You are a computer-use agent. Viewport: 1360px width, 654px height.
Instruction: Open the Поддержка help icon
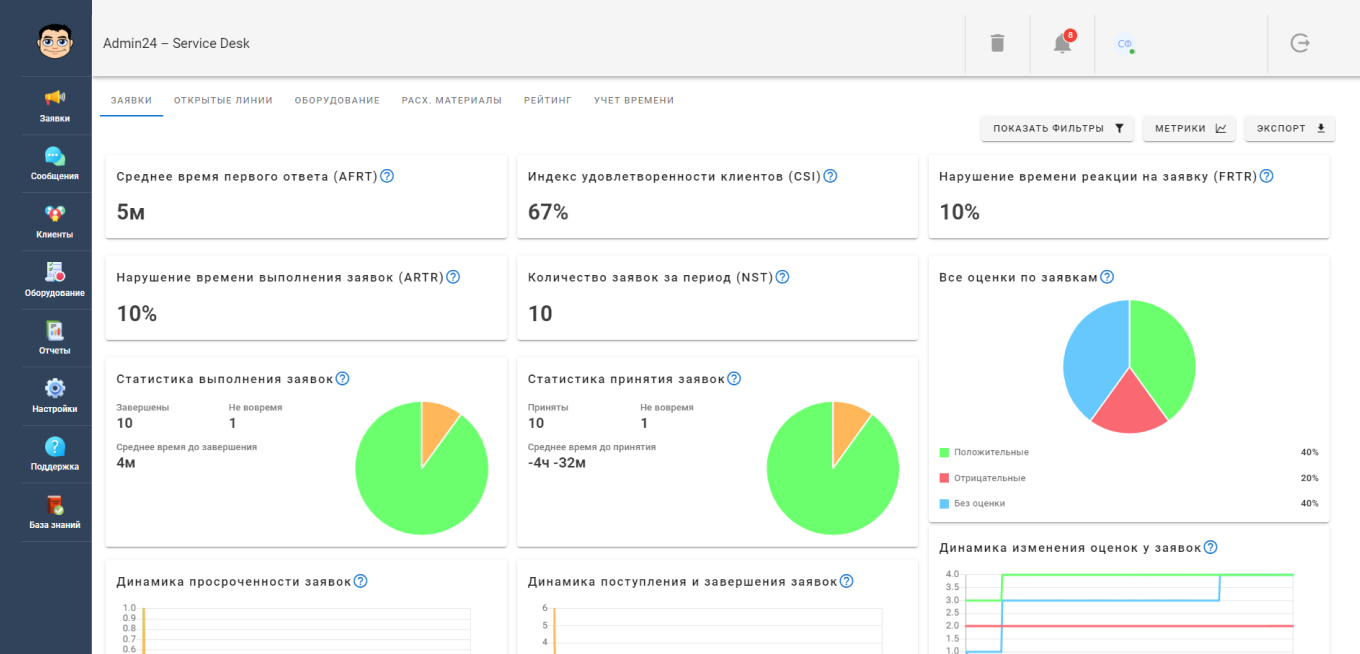(x=55, y=446)
